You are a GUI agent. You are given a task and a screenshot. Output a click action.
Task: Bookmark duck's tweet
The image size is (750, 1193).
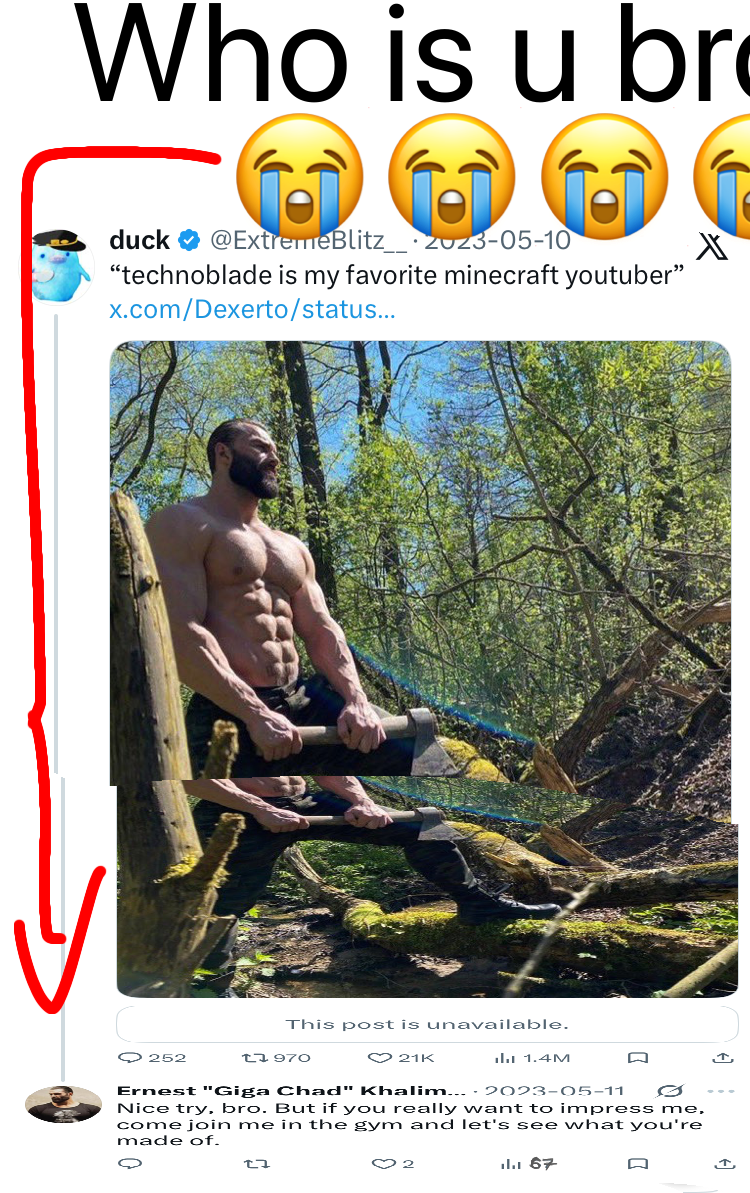637,1058
